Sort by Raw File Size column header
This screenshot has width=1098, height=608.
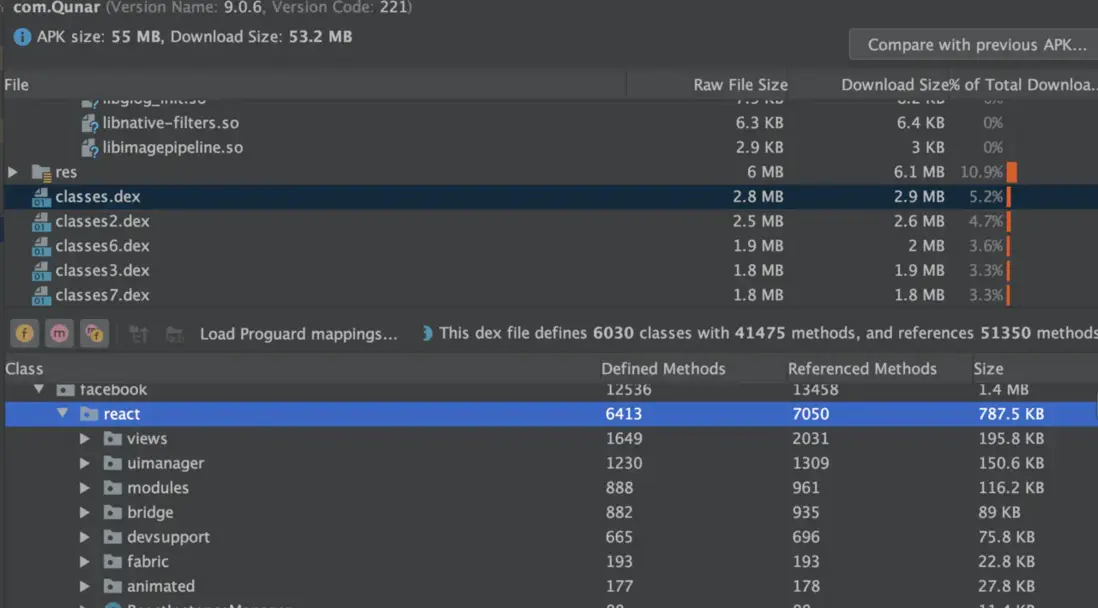click(x=740, y=85)
